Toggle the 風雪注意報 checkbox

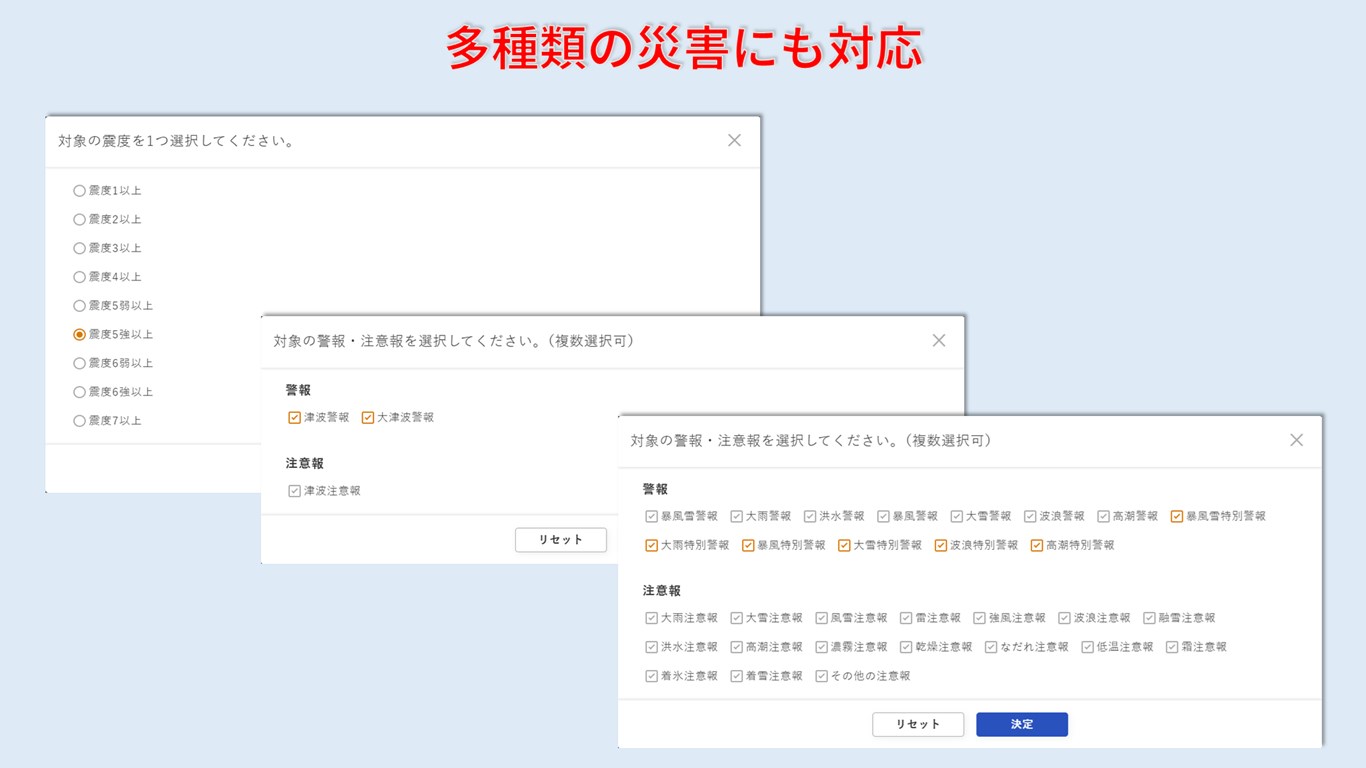(x=821, y=618)
